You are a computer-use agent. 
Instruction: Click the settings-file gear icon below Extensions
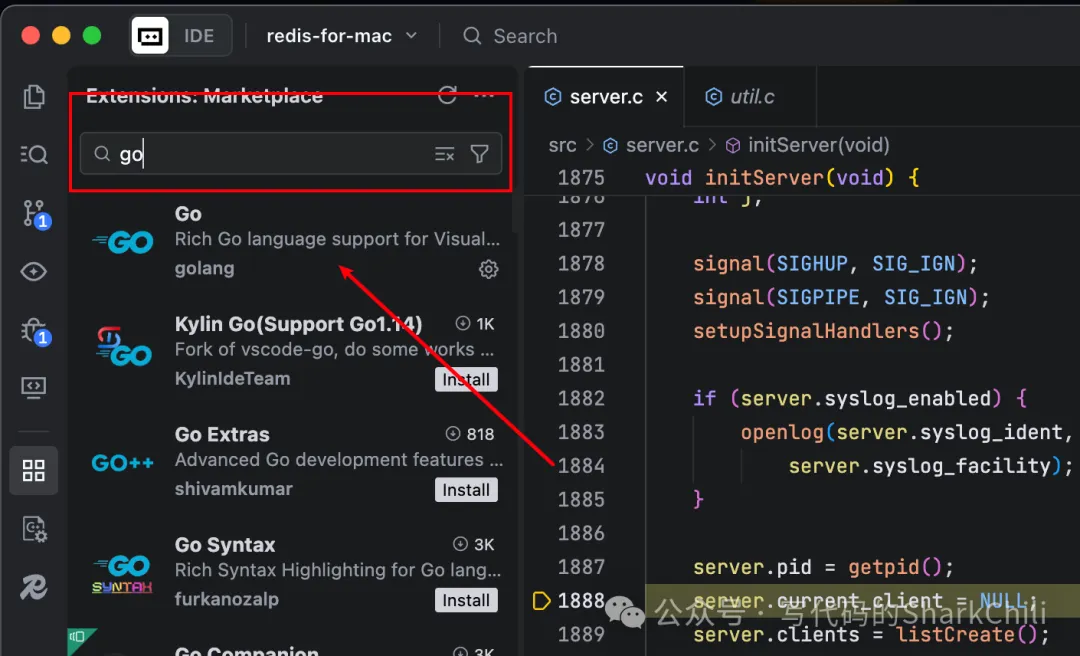tap(34, 529)
